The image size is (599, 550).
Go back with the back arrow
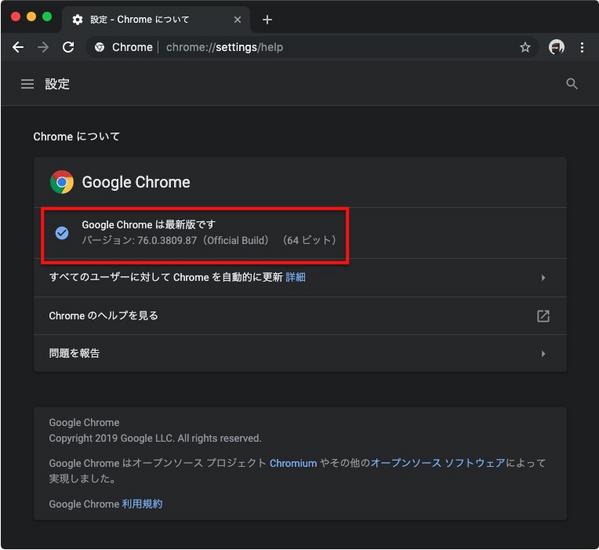18,47
